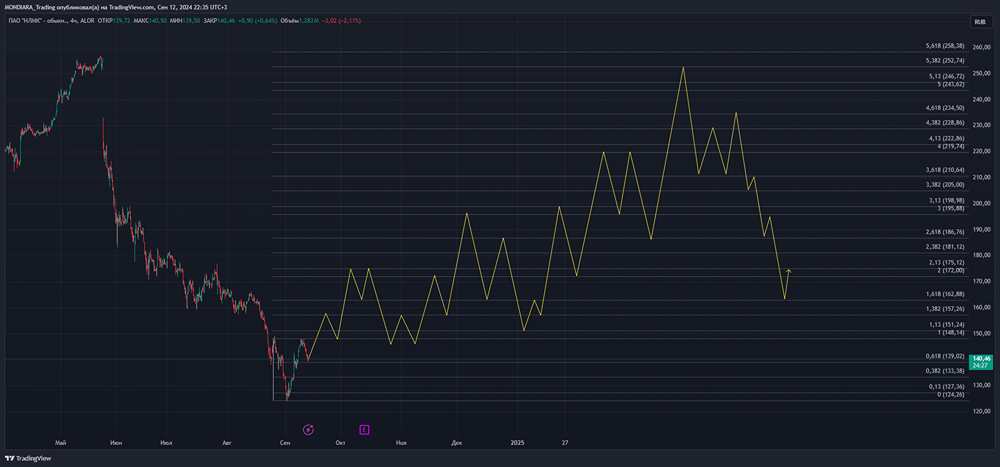Click the Май label on time axis
The height and width of the screenshot is (467, 1000).
pos(61,442)
